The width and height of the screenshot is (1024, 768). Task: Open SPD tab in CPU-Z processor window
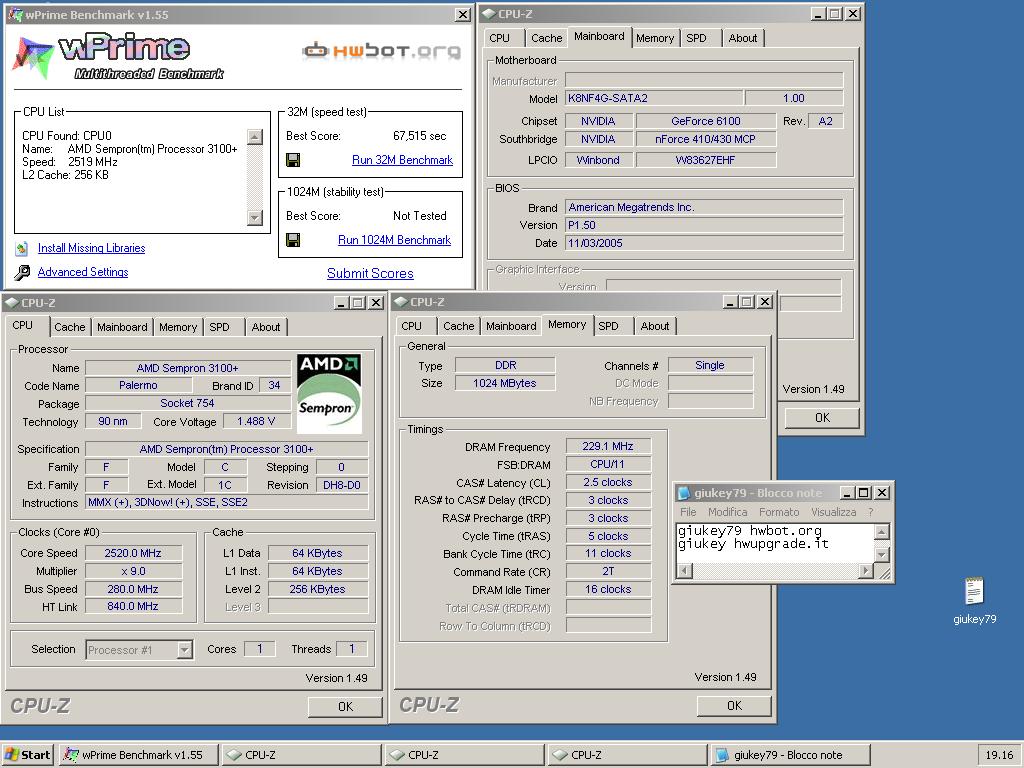[219, 327]
